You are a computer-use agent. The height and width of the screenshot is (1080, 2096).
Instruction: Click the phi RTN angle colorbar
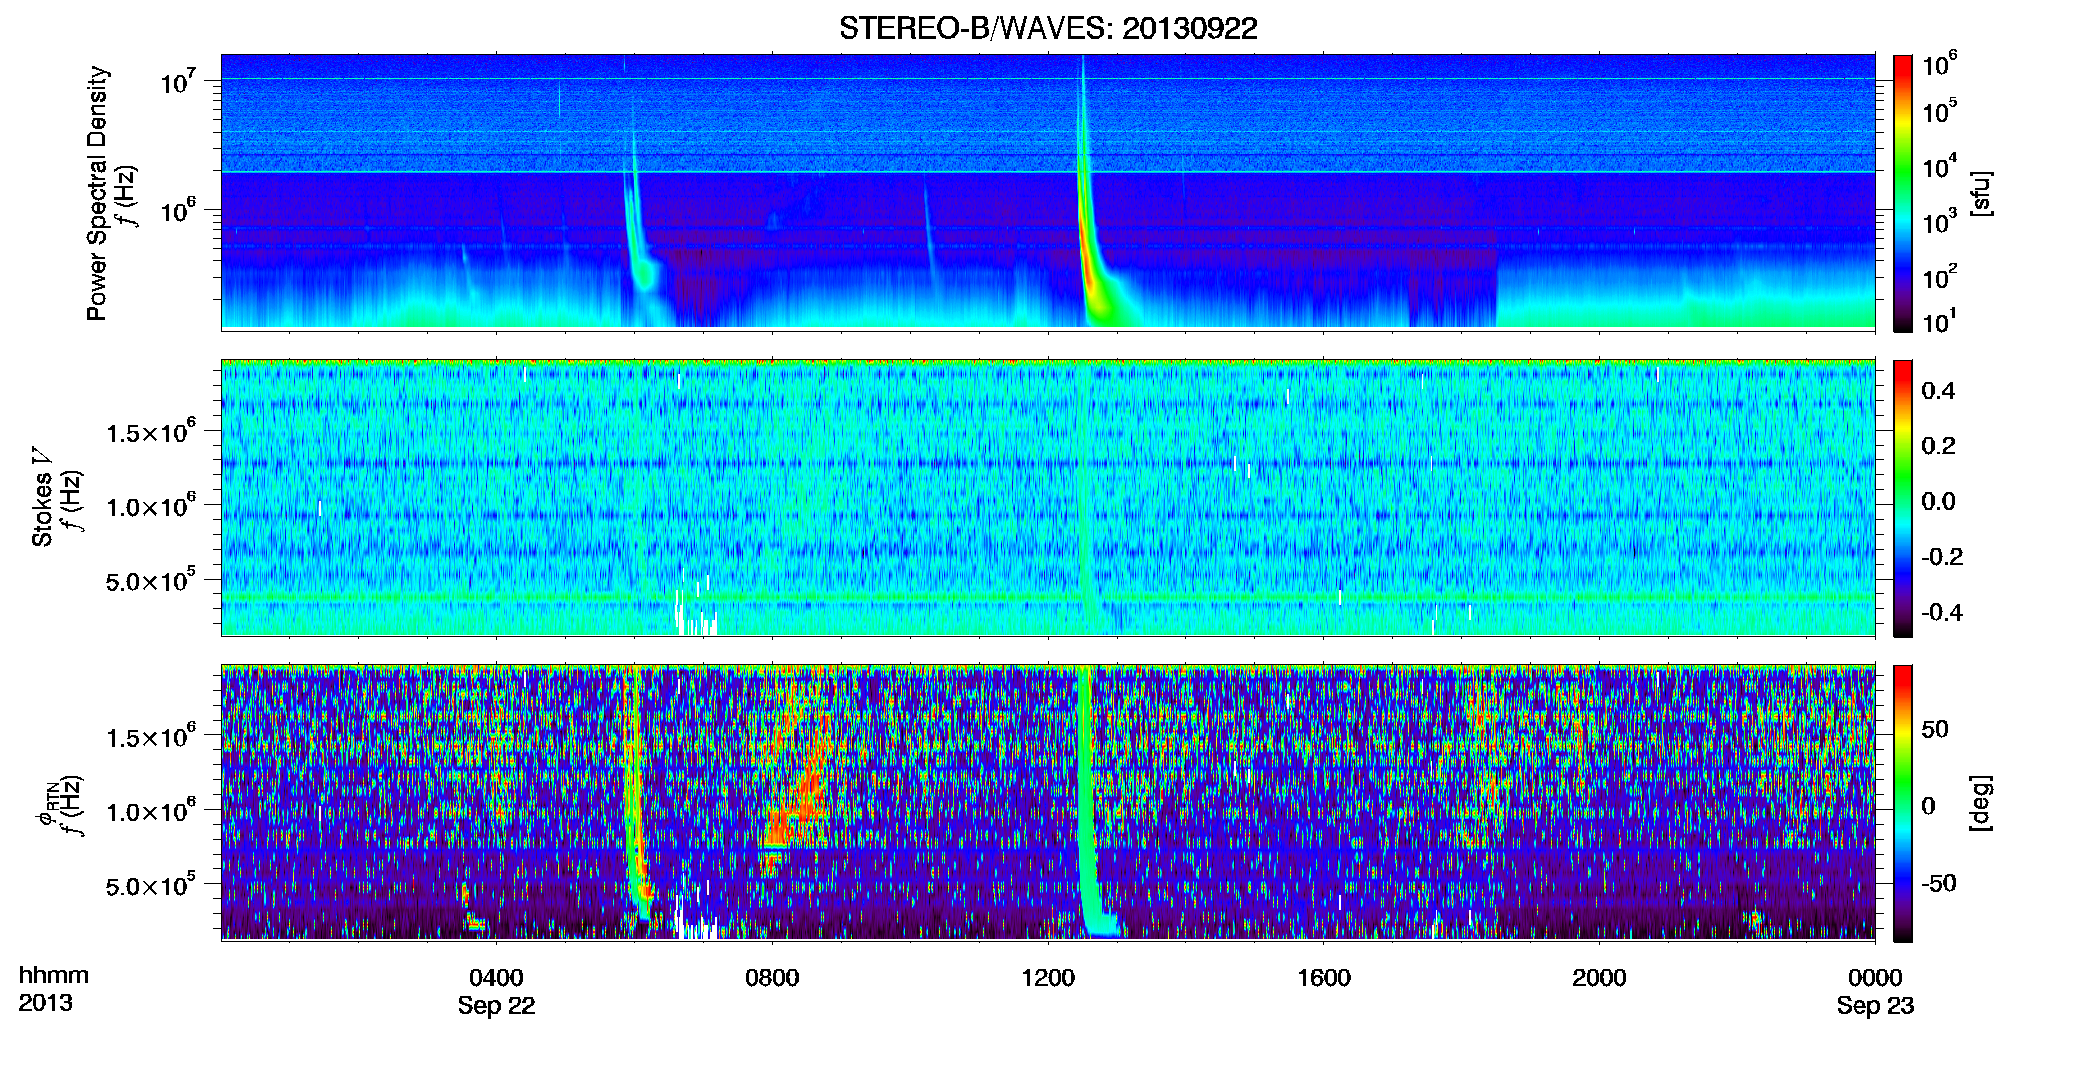coord(1903,803)
